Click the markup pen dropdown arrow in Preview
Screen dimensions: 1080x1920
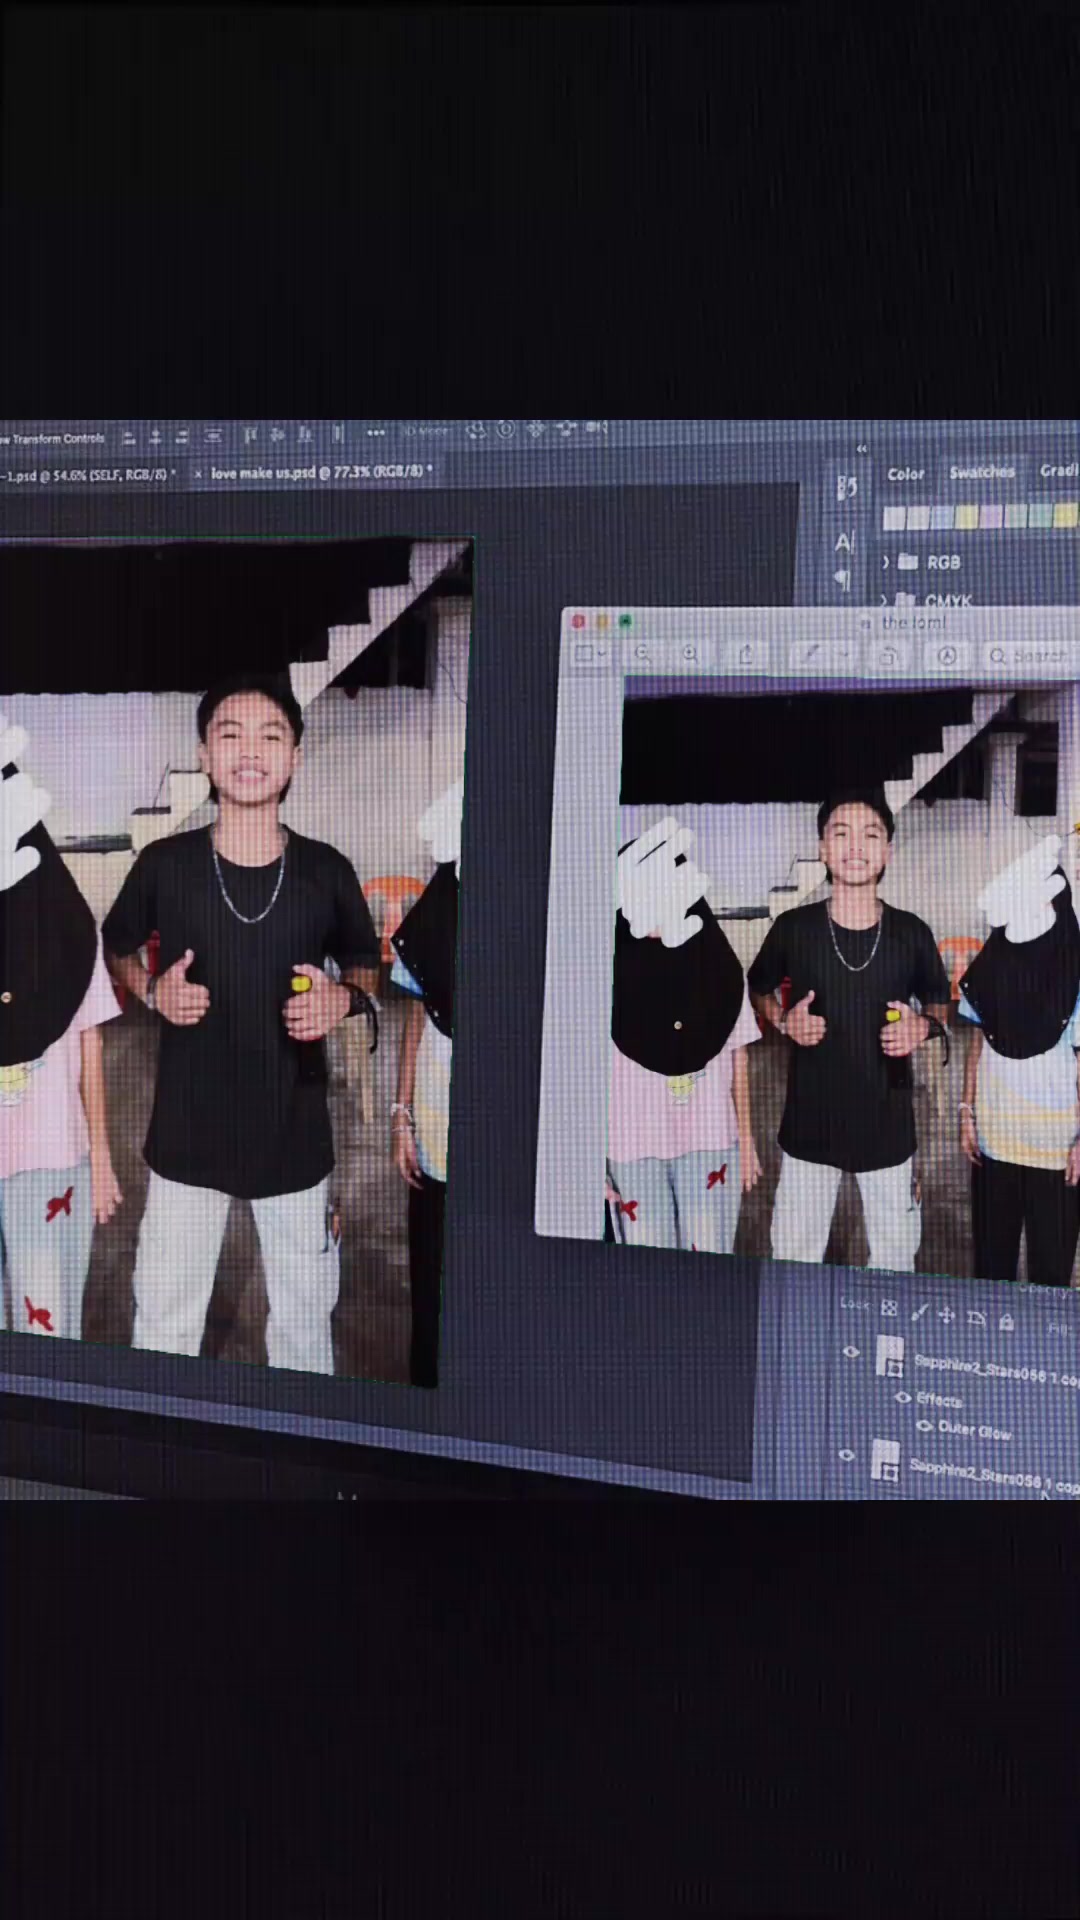[843, 655]
